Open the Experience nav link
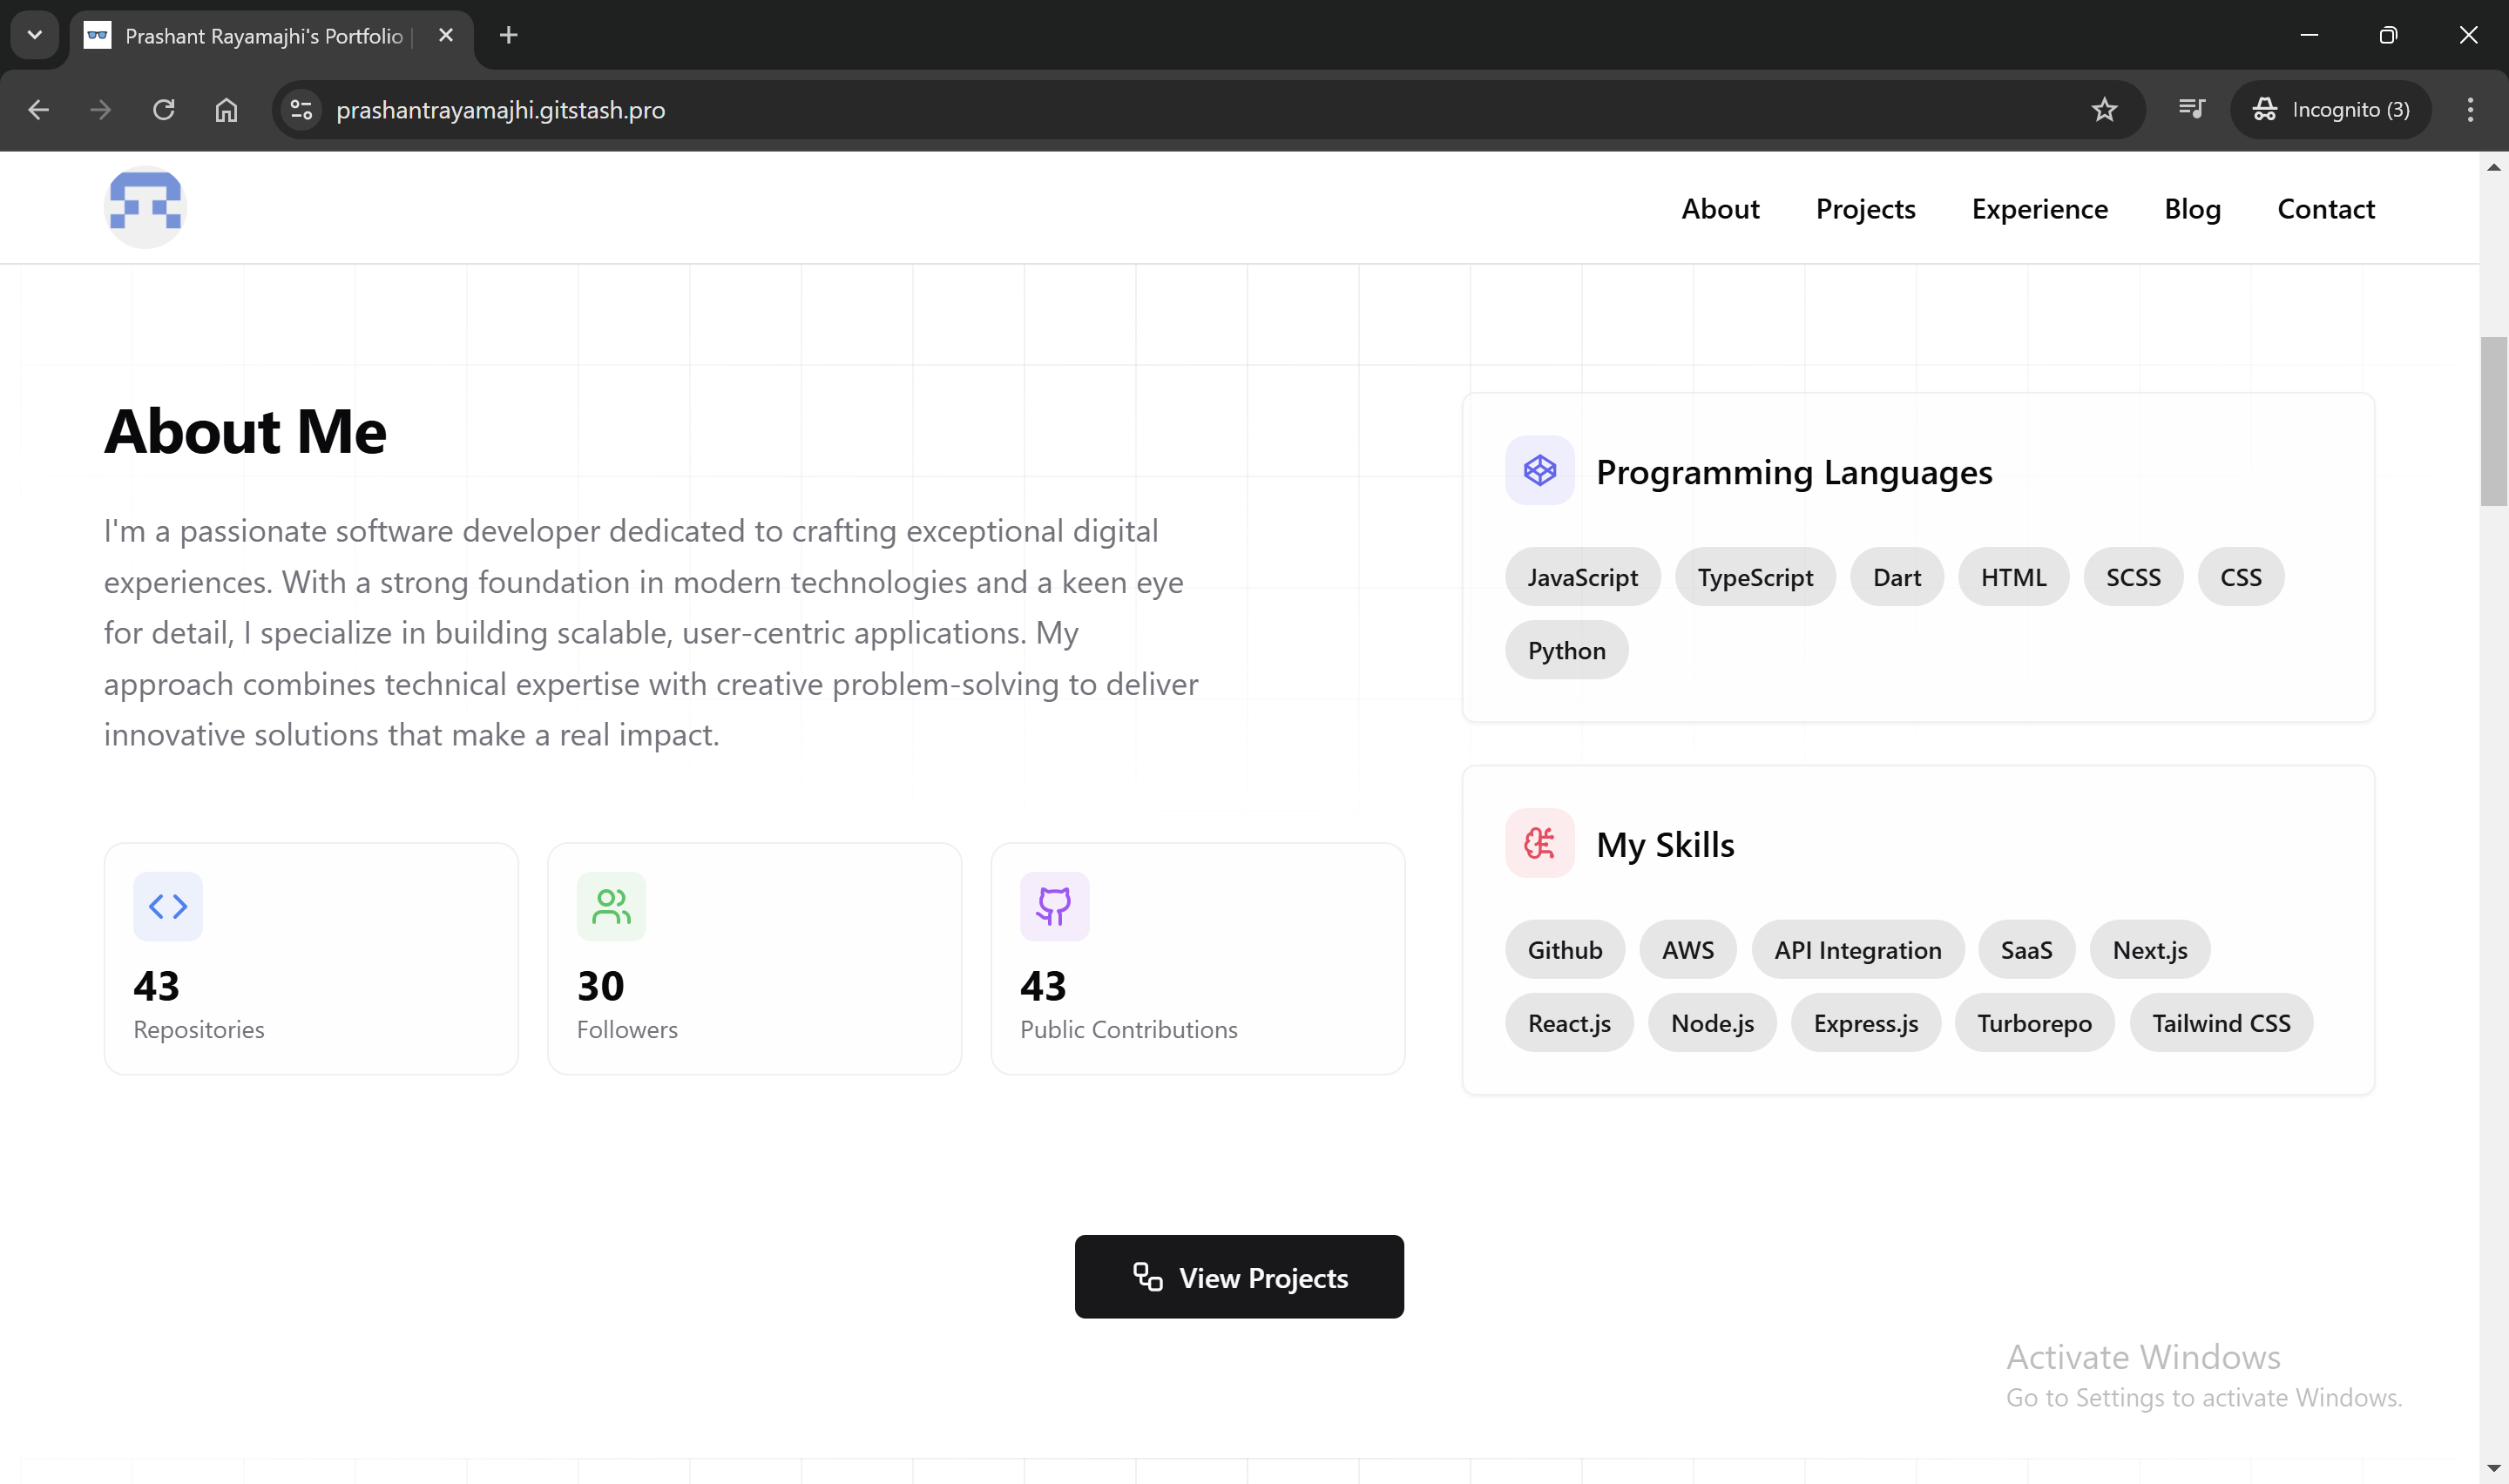 [x=2039, y=209]
